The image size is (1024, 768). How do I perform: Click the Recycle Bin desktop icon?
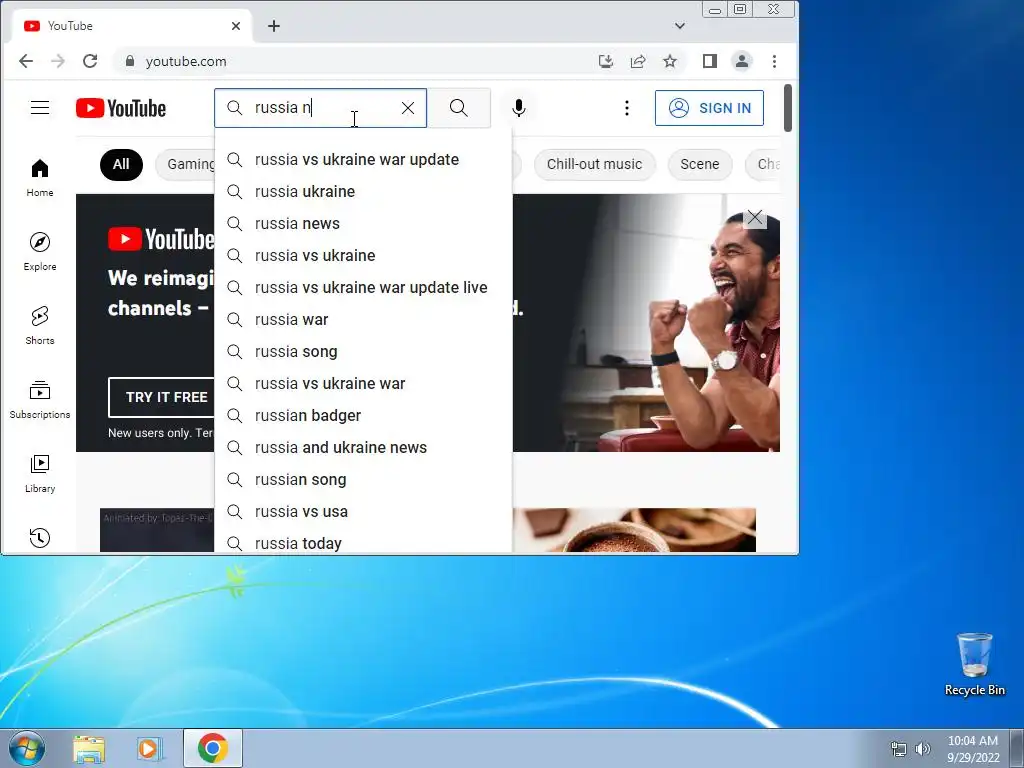pyautogui.click(x=974, y=664)
